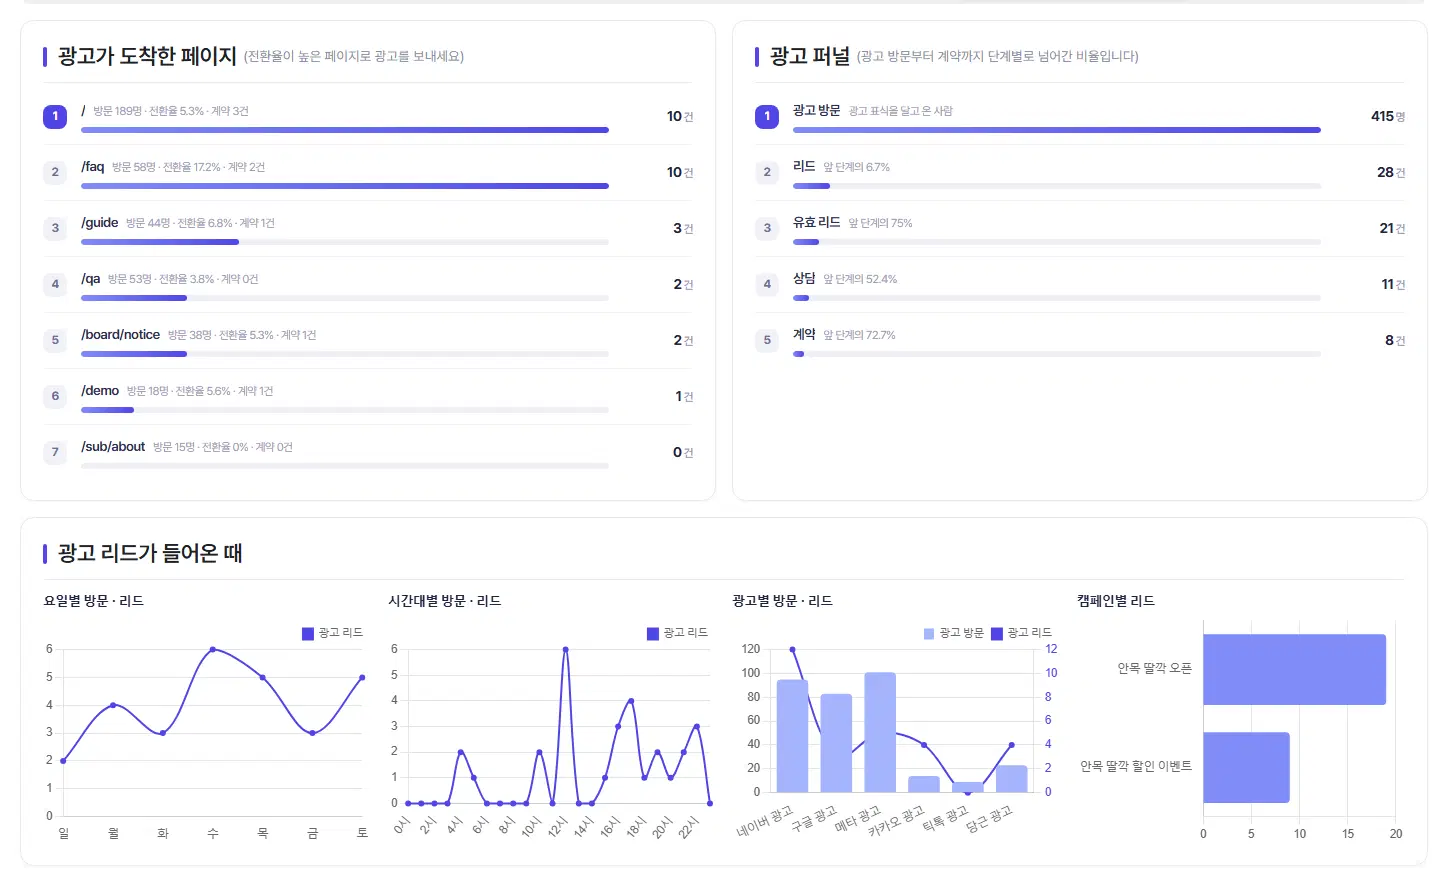Click the 광고가 도착한 페이지 section heading
The width and height of the screenshot is (1448, 885).
(147, 56)
